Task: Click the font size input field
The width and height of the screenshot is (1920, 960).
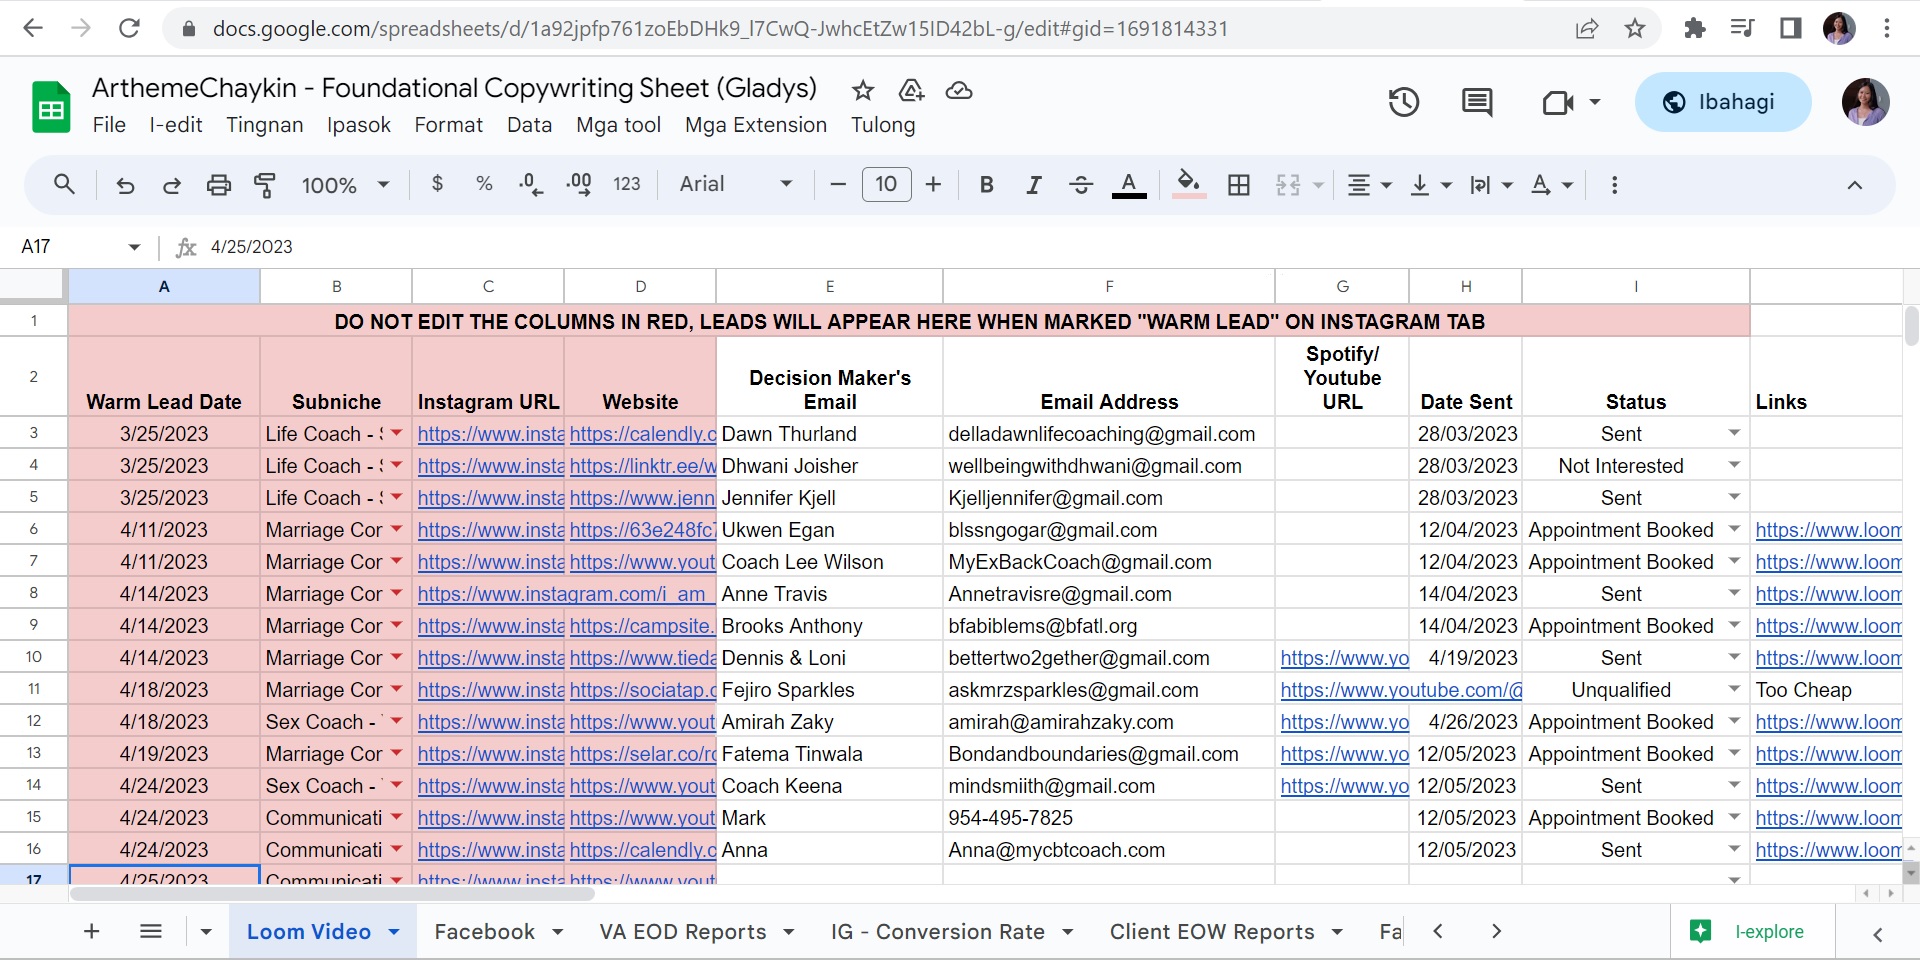Action: 886,185
